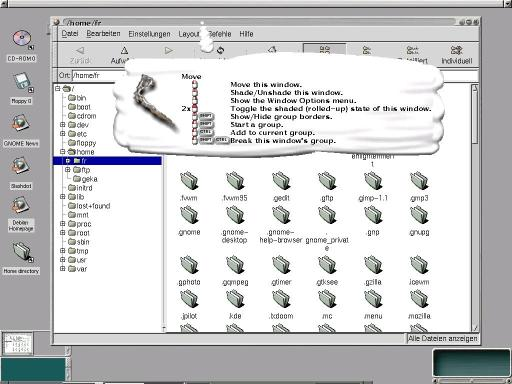Expand the proc tree node
The height and width of the screenshot is (384, 512).
62,224
